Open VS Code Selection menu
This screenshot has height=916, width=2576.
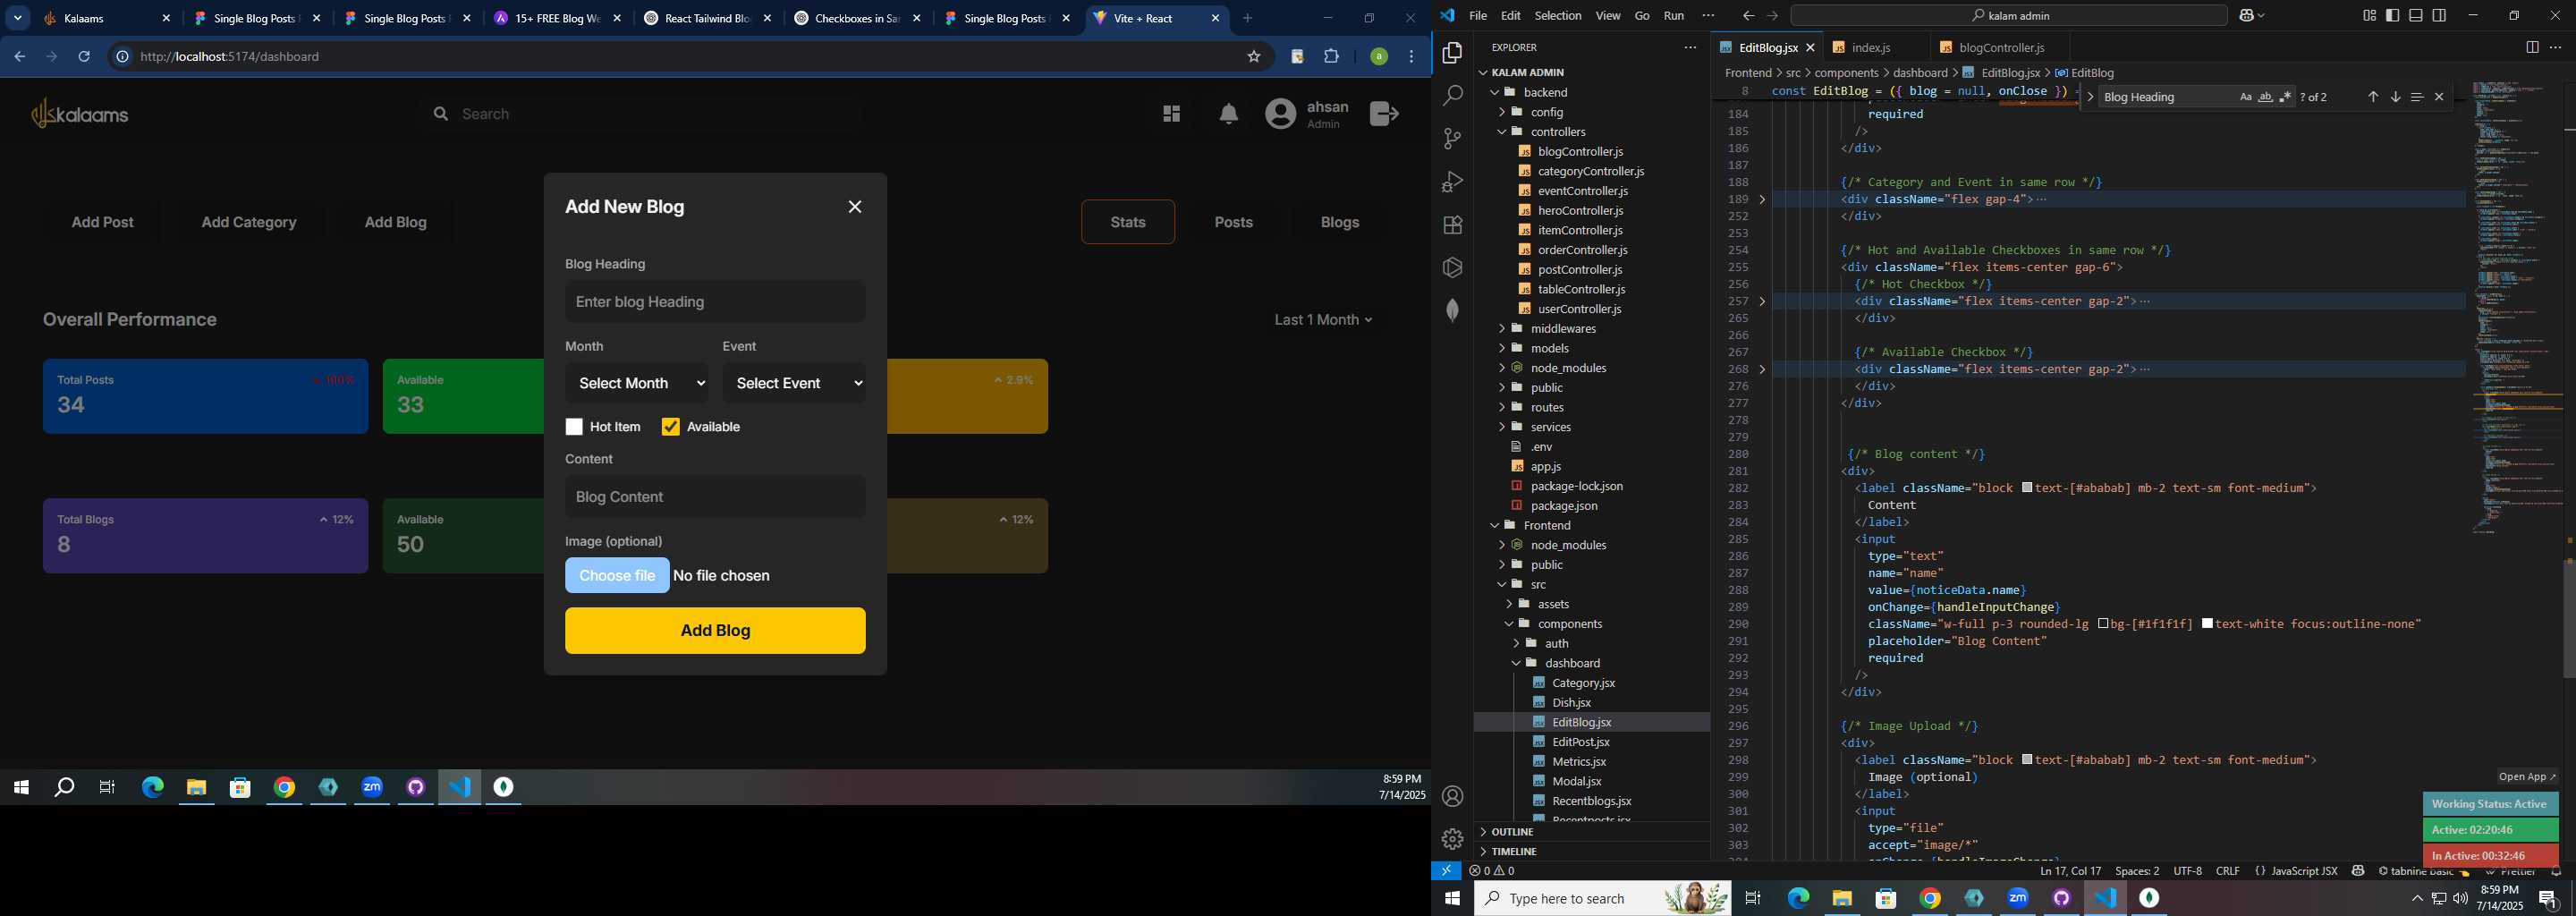click(x=1558, y=15)
